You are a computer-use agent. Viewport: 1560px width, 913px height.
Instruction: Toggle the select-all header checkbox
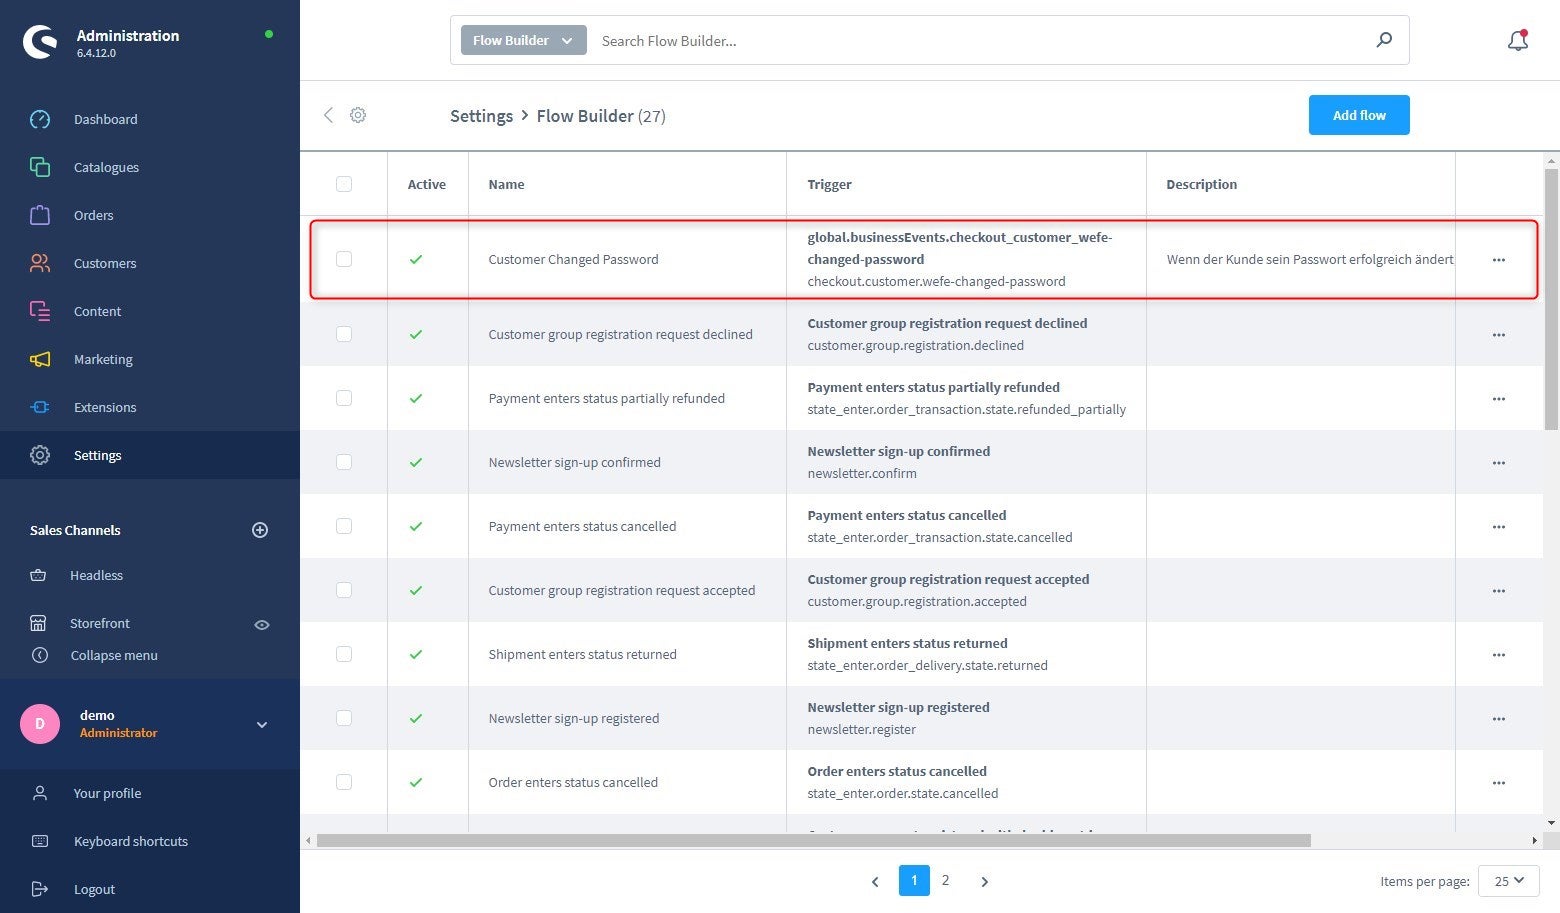coord(344,184)
